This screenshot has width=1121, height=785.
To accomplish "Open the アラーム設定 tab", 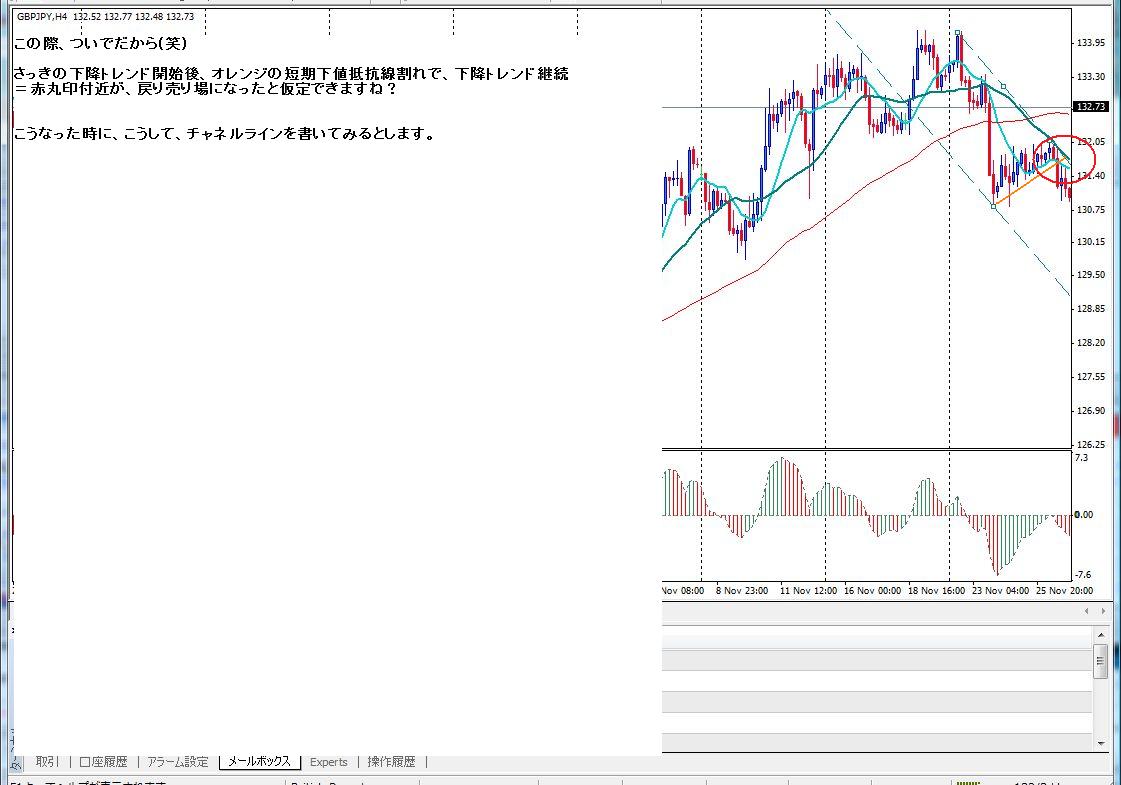I will coord(177,762).
